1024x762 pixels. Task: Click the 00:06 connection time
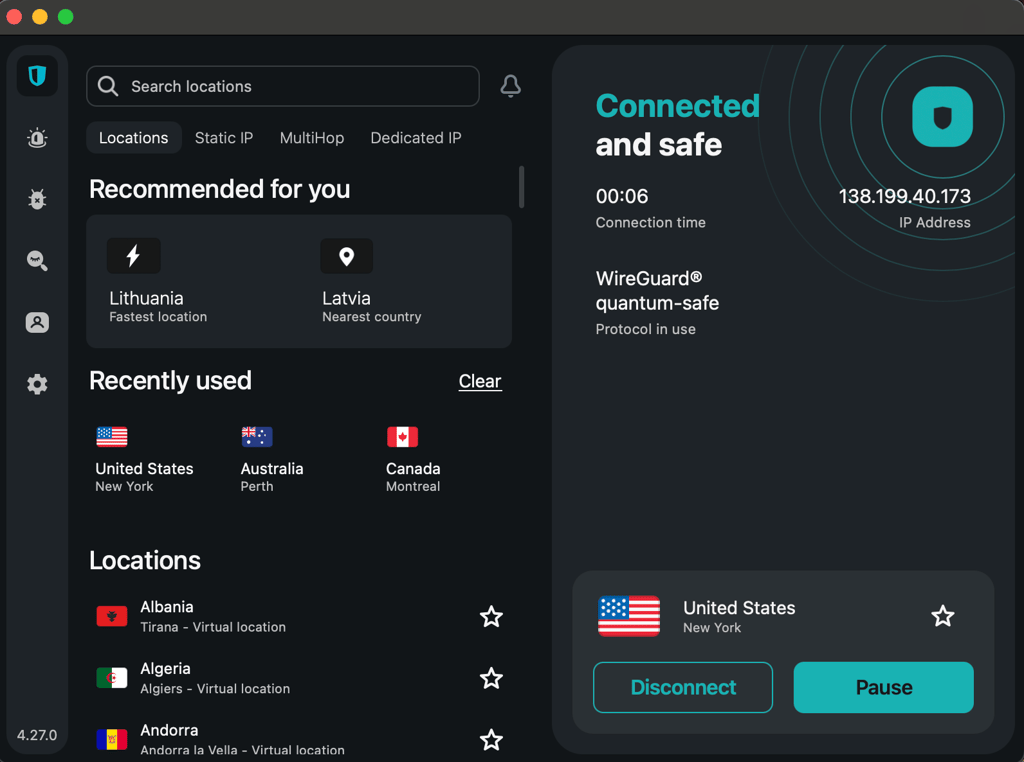coord(622,196)
